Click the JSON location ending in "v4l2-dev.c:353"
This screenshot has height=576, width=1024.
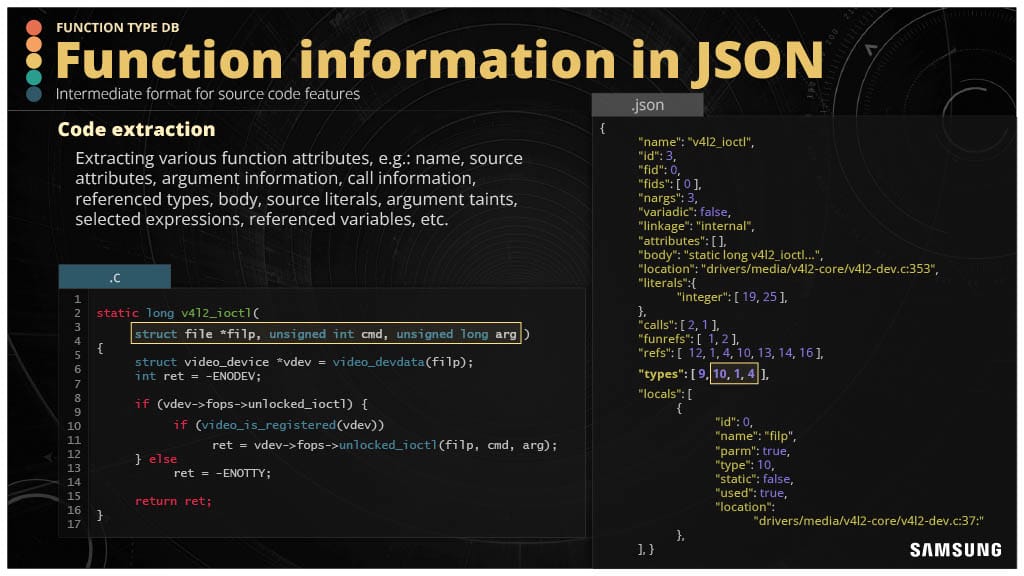(788, 268)
